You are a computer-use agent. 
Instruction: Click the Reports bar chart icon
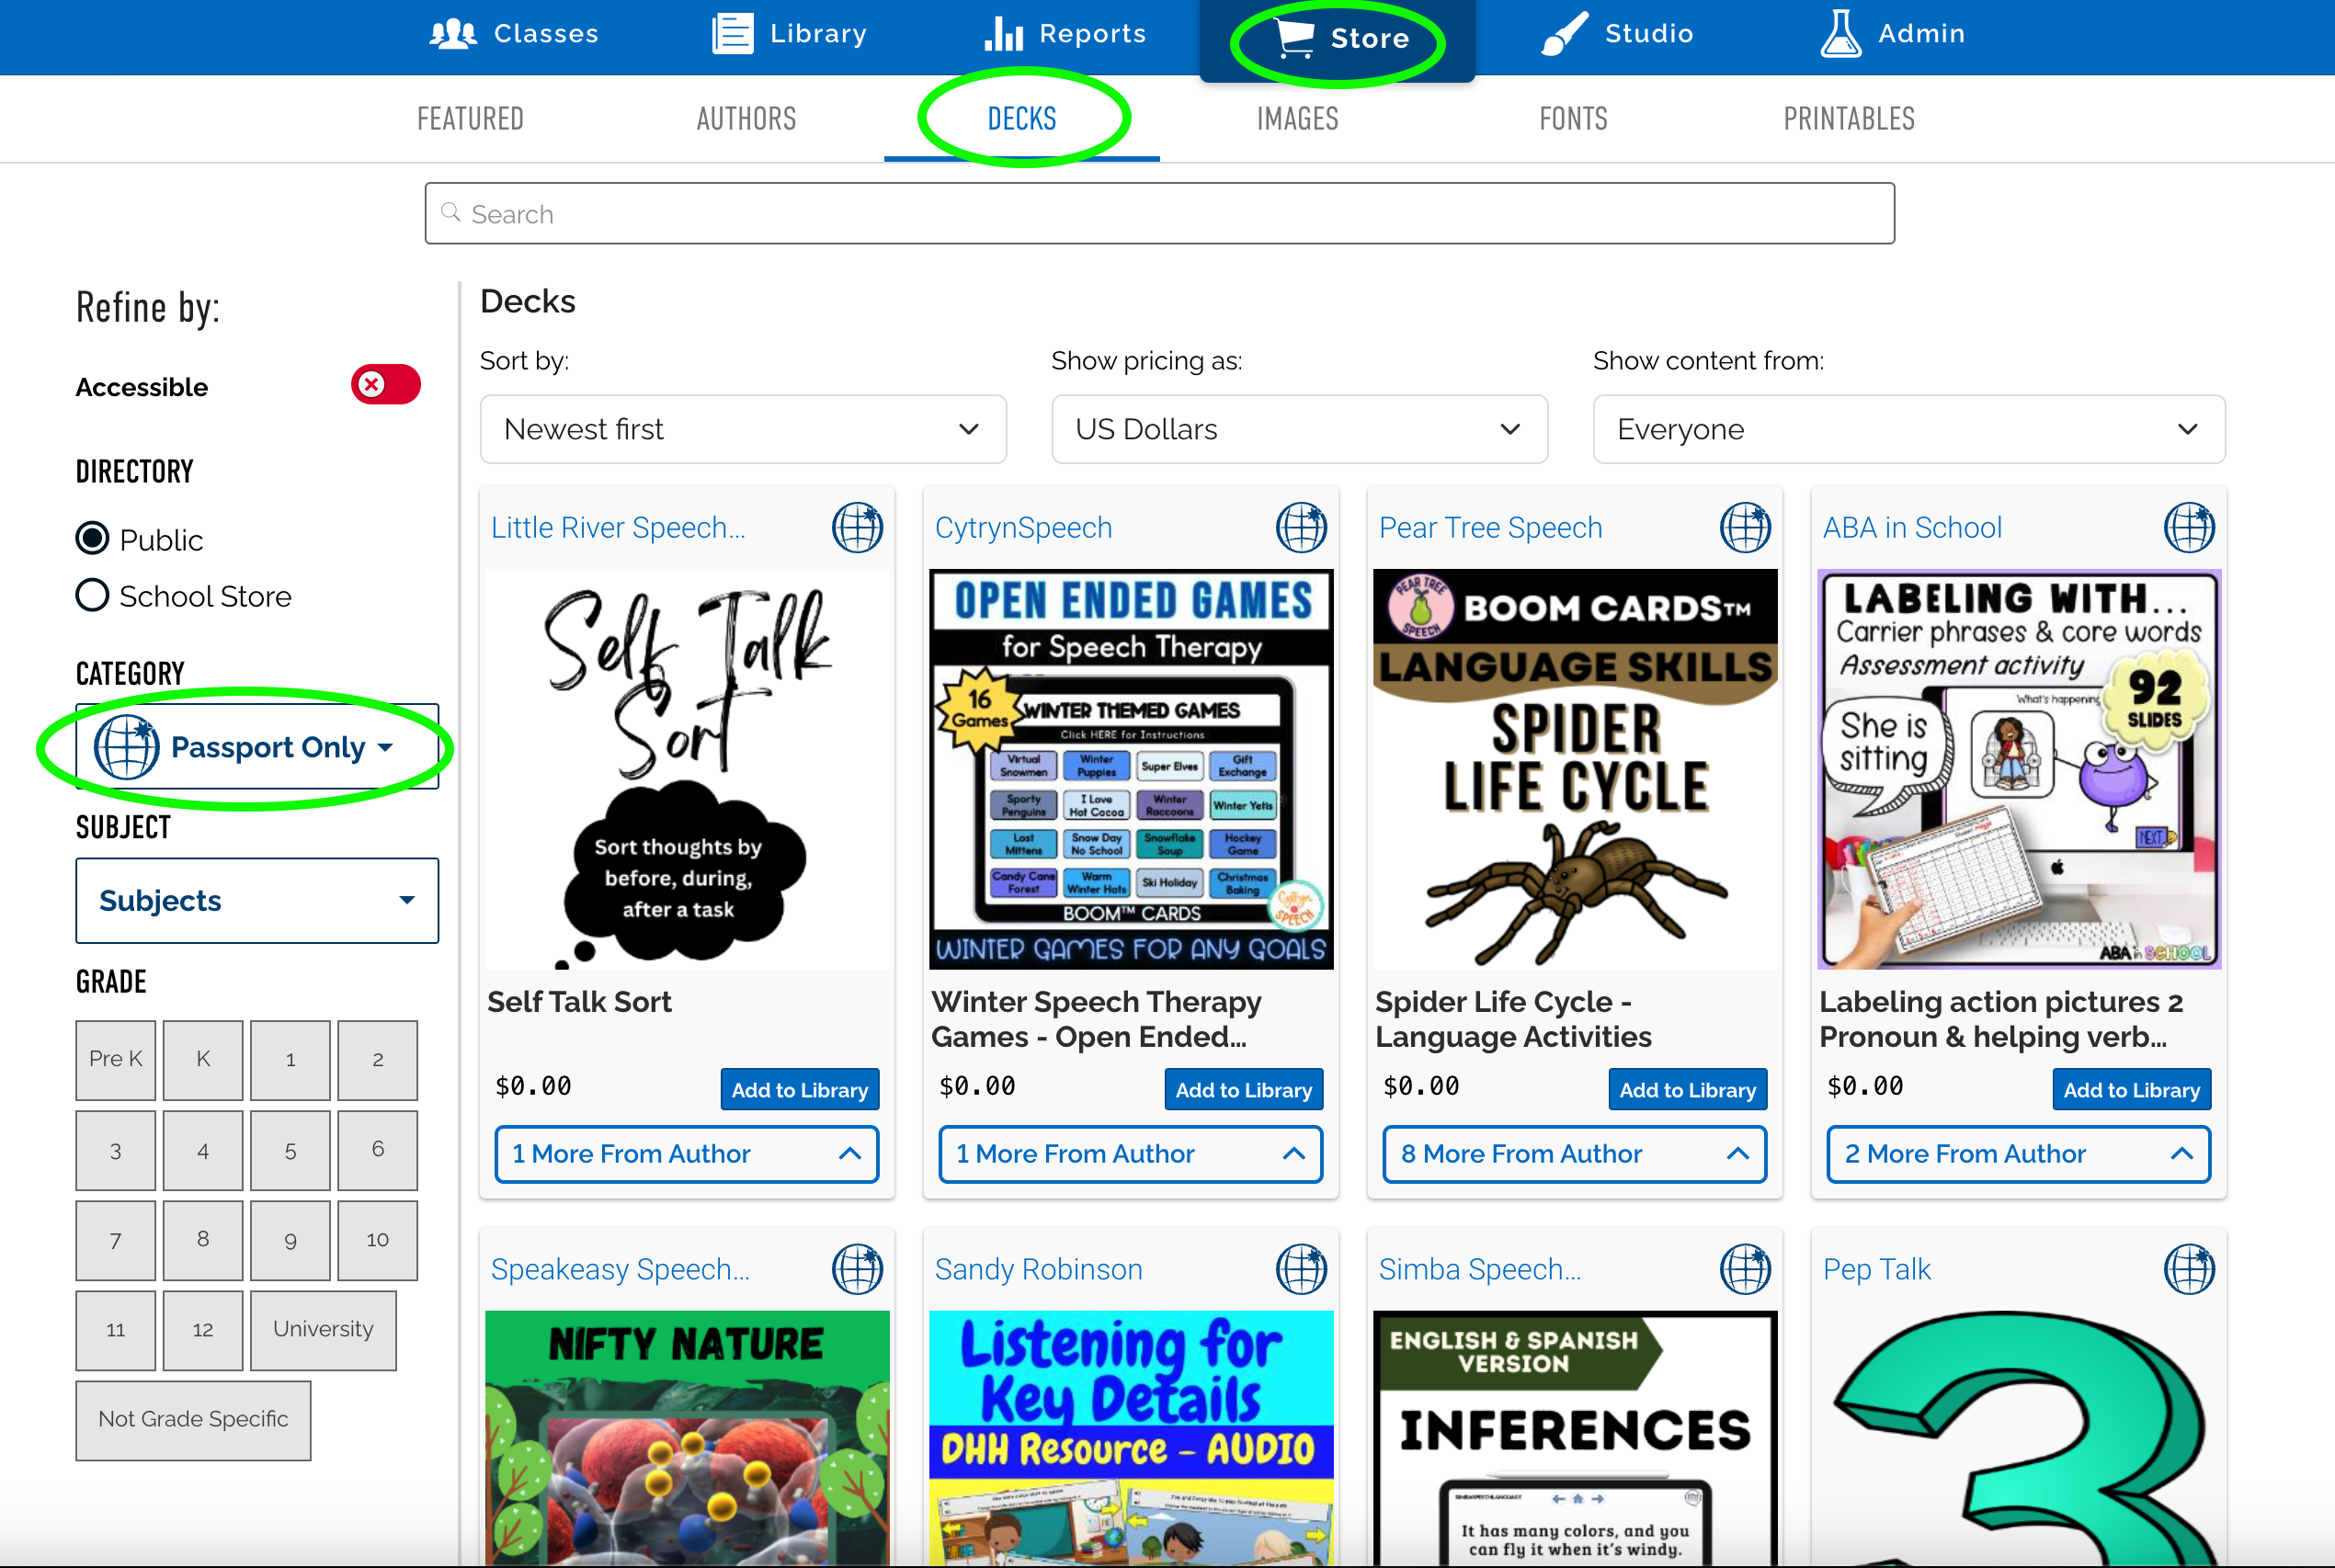(1003, 34)
